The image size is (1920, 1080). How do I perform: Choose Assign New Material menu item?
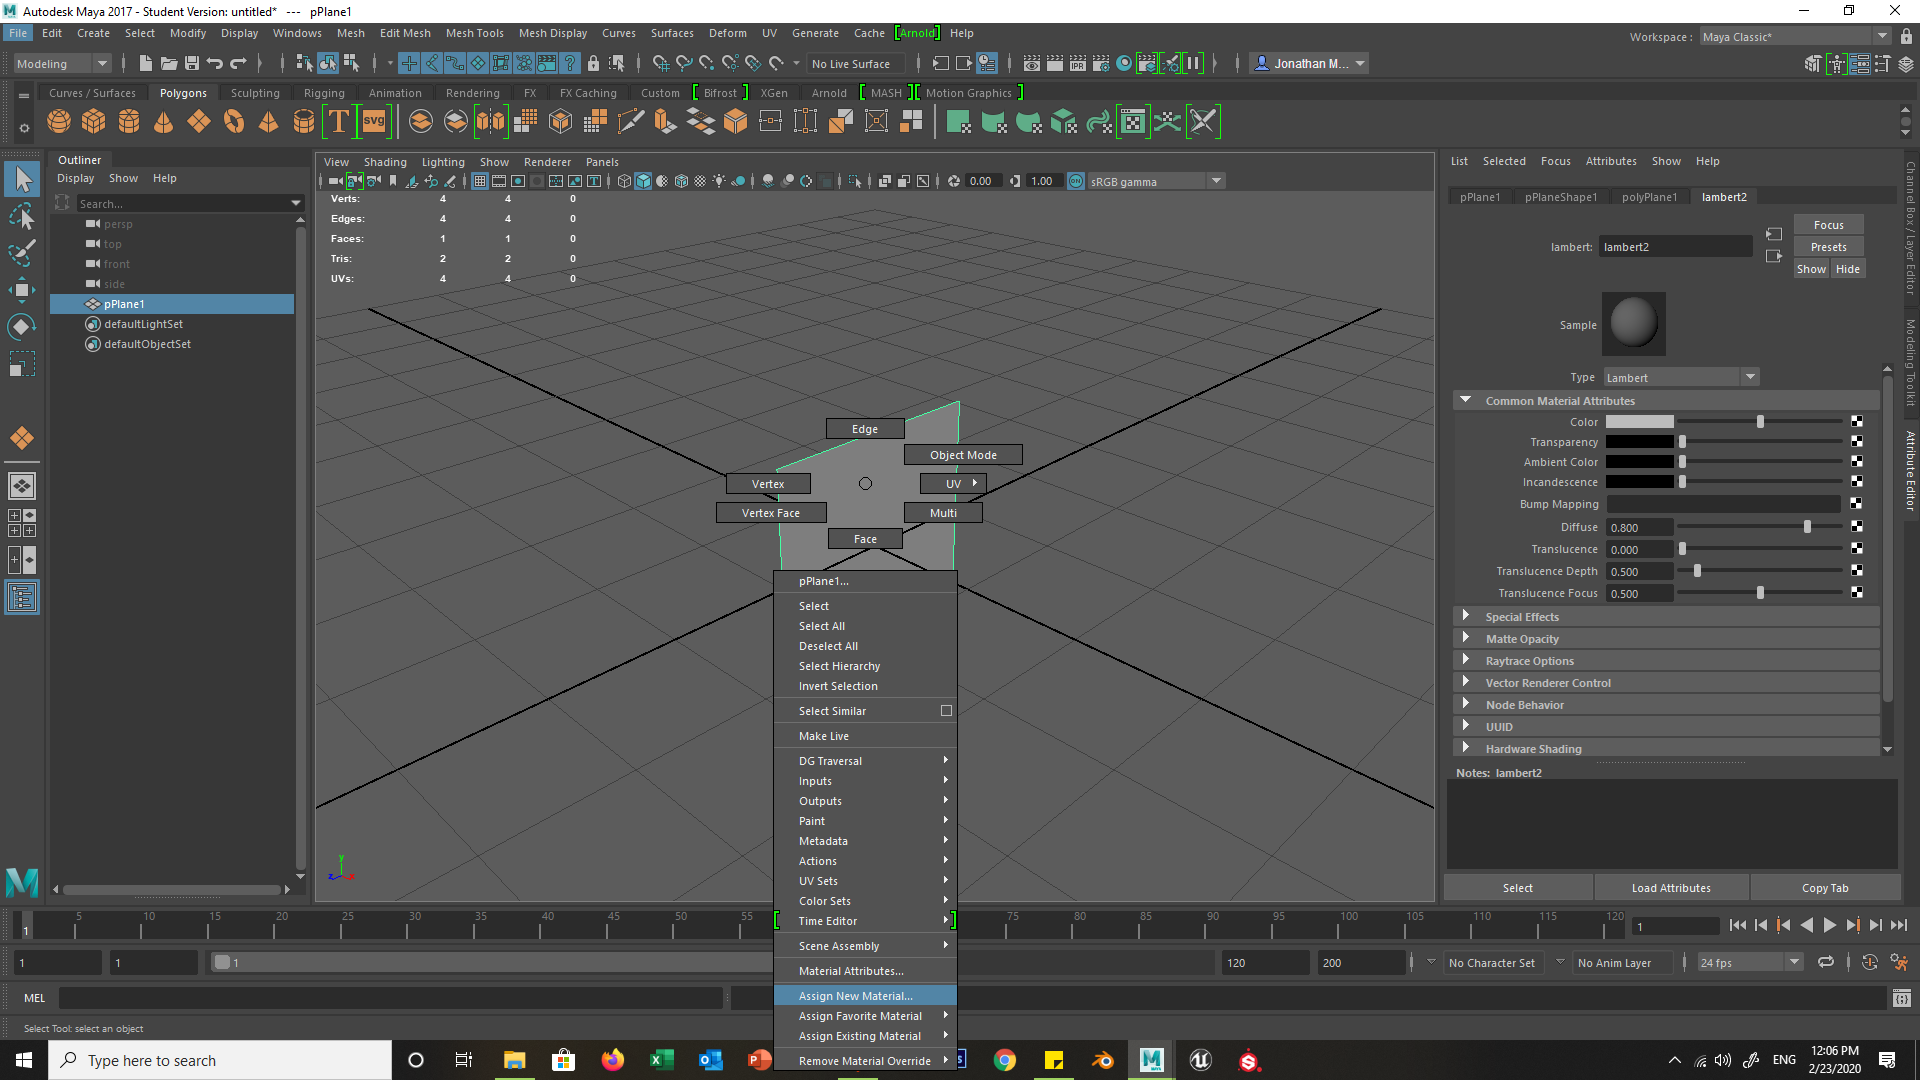[x=855, y=996]
